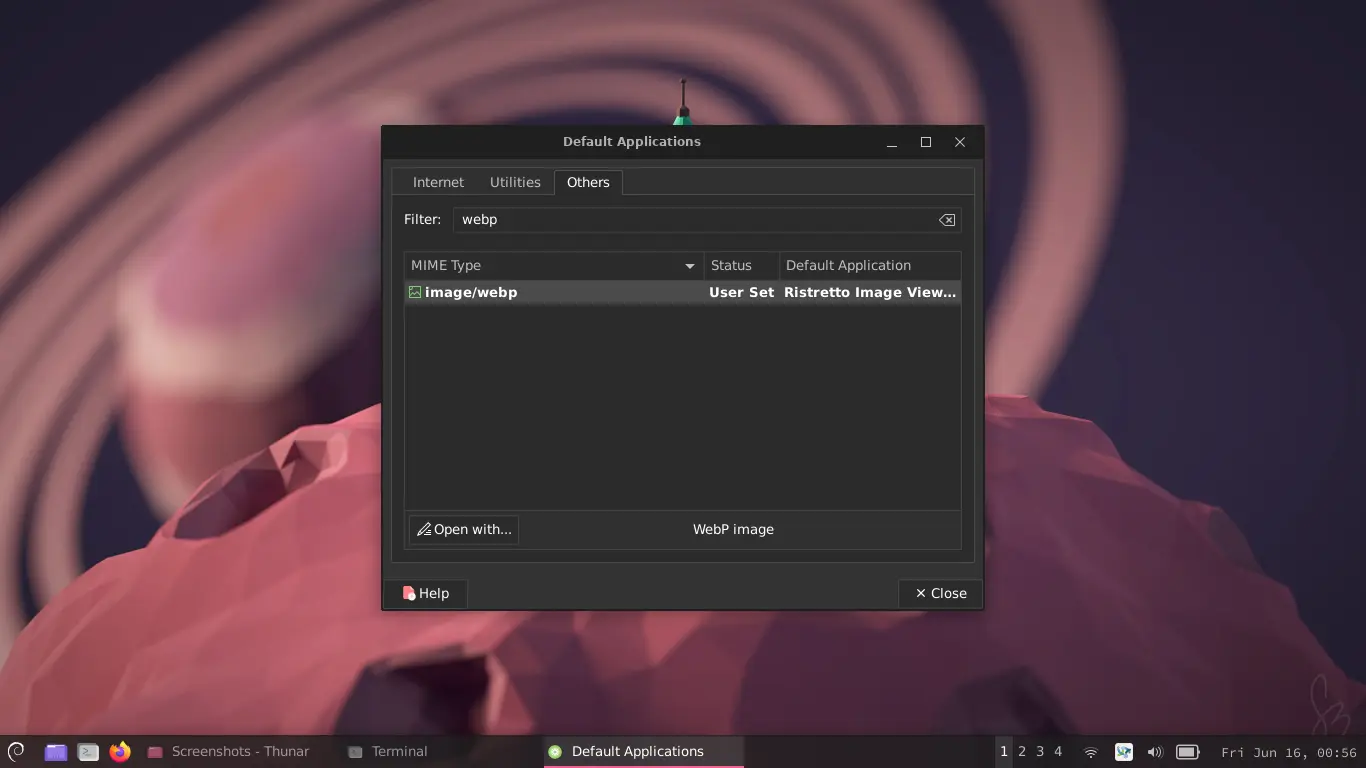Switch to the Internet tab
The height and width of the screenshot is (768, 1366).
tap(438, 183)
